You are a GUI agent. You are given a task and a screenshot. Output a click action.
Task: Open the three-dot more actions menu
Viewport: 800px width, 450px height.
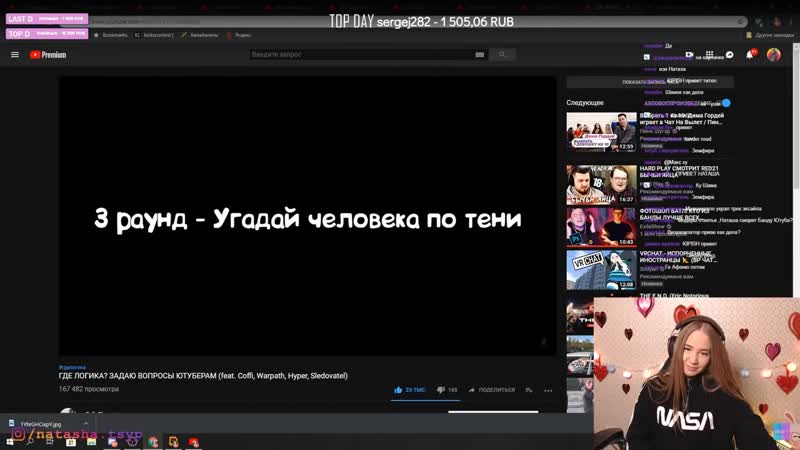point(548,390)
